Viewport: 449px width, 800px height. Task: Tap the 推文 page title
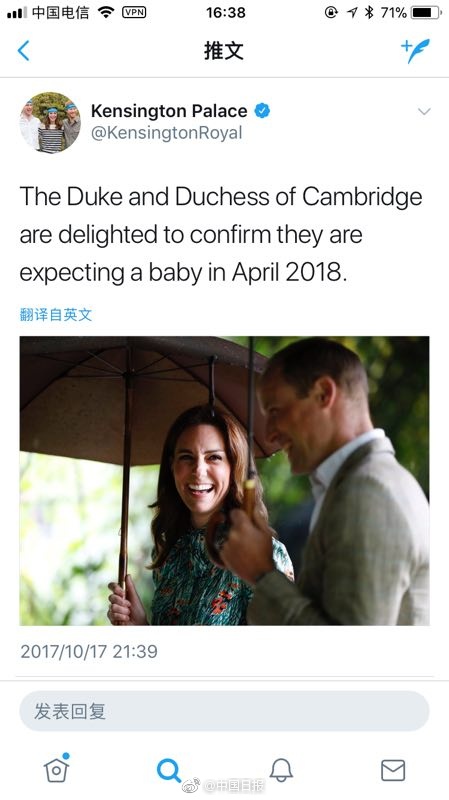(224, 51)
